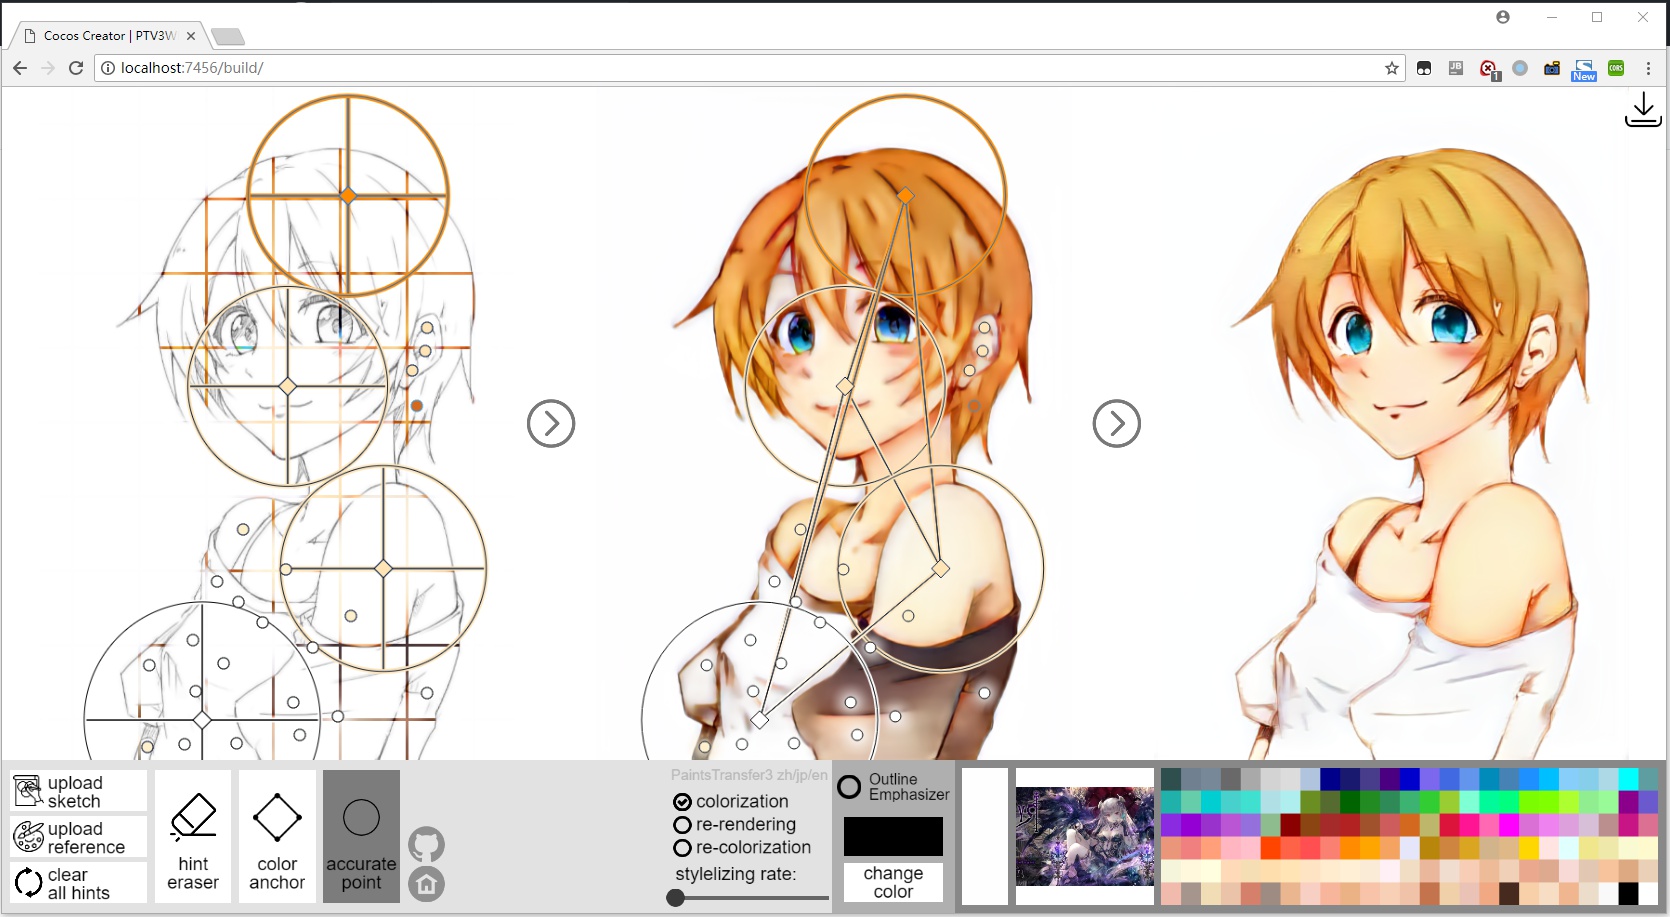Open the PaintsTransfer3 zh/jp/en language link

tap(749, 775)
